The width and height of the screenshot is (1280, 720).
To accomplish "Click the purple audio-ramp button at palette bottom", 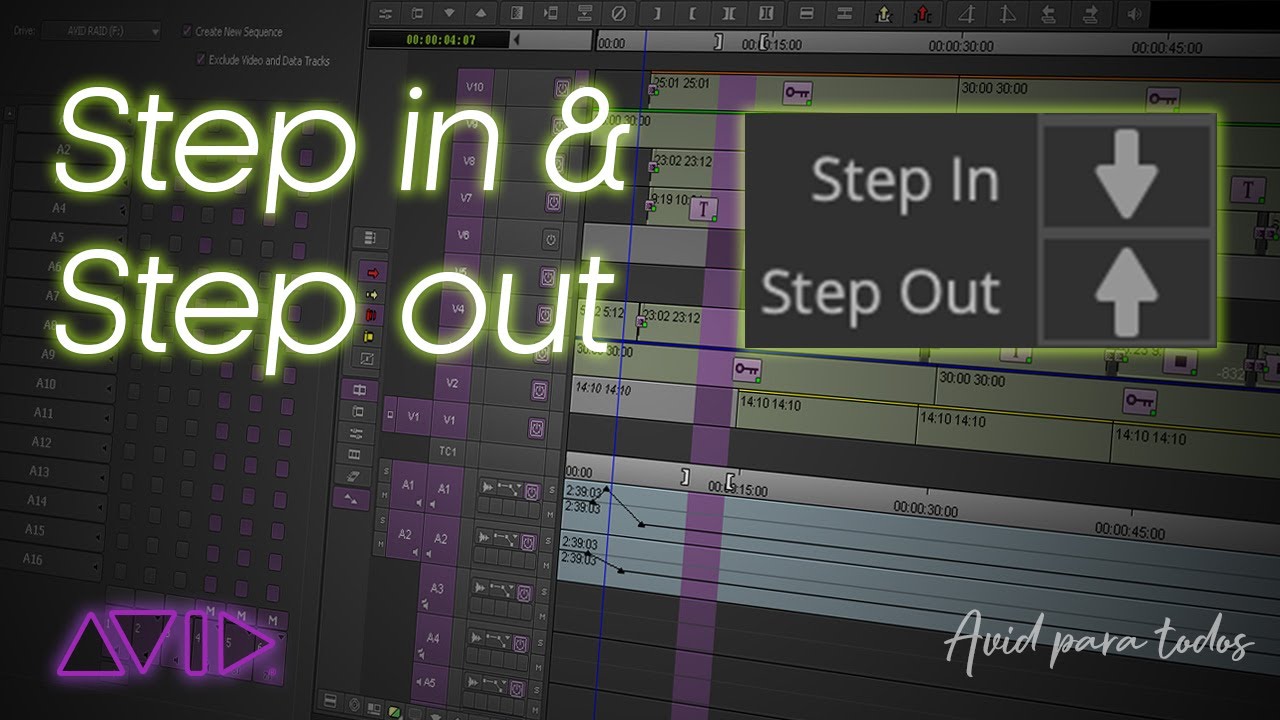I will coord(351,498).
